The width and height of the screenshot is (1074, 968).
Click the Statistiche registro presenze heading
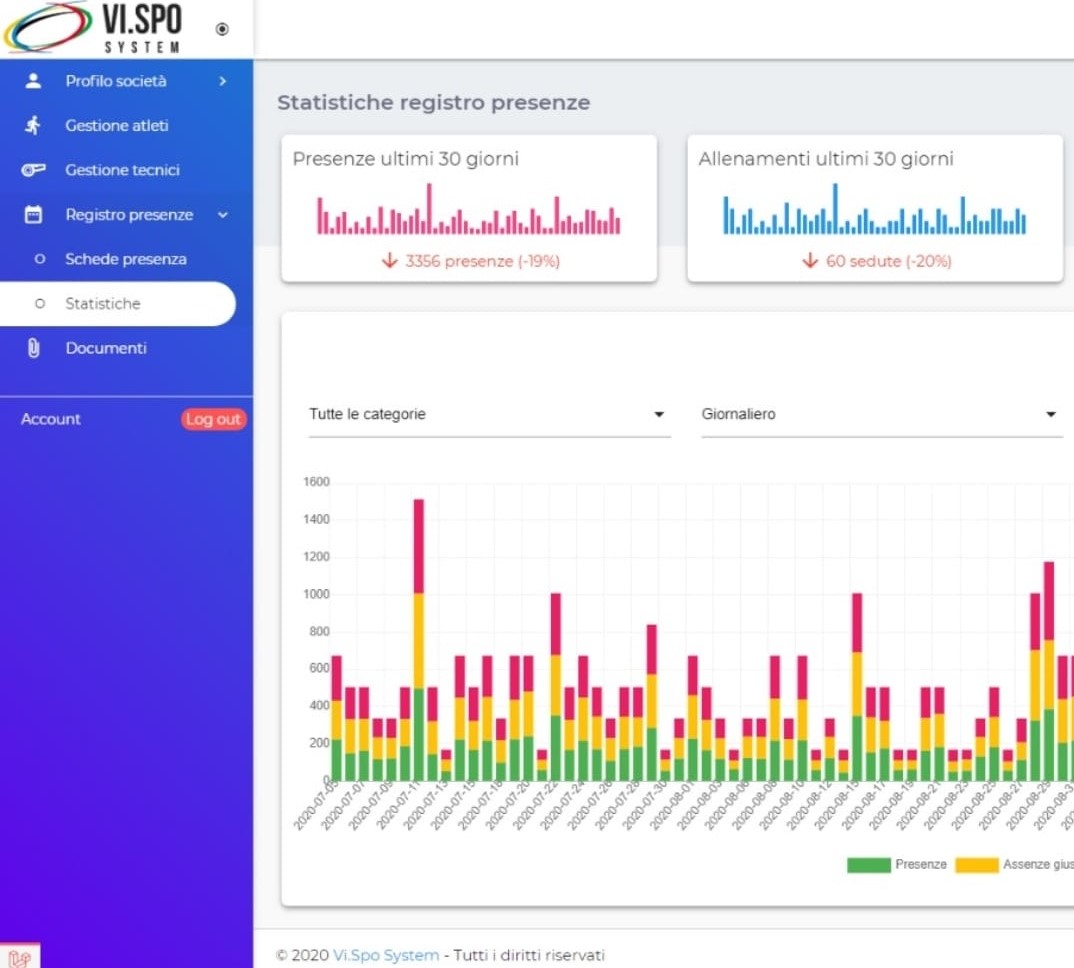tap(434, 102)
